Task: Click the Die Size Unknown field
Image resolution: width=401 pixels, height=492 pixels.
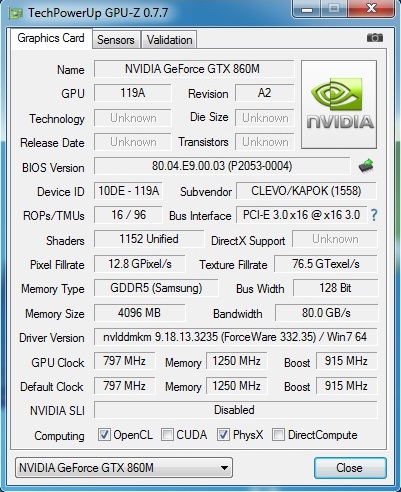Action: pyautogui.click(x=265, y=118)
